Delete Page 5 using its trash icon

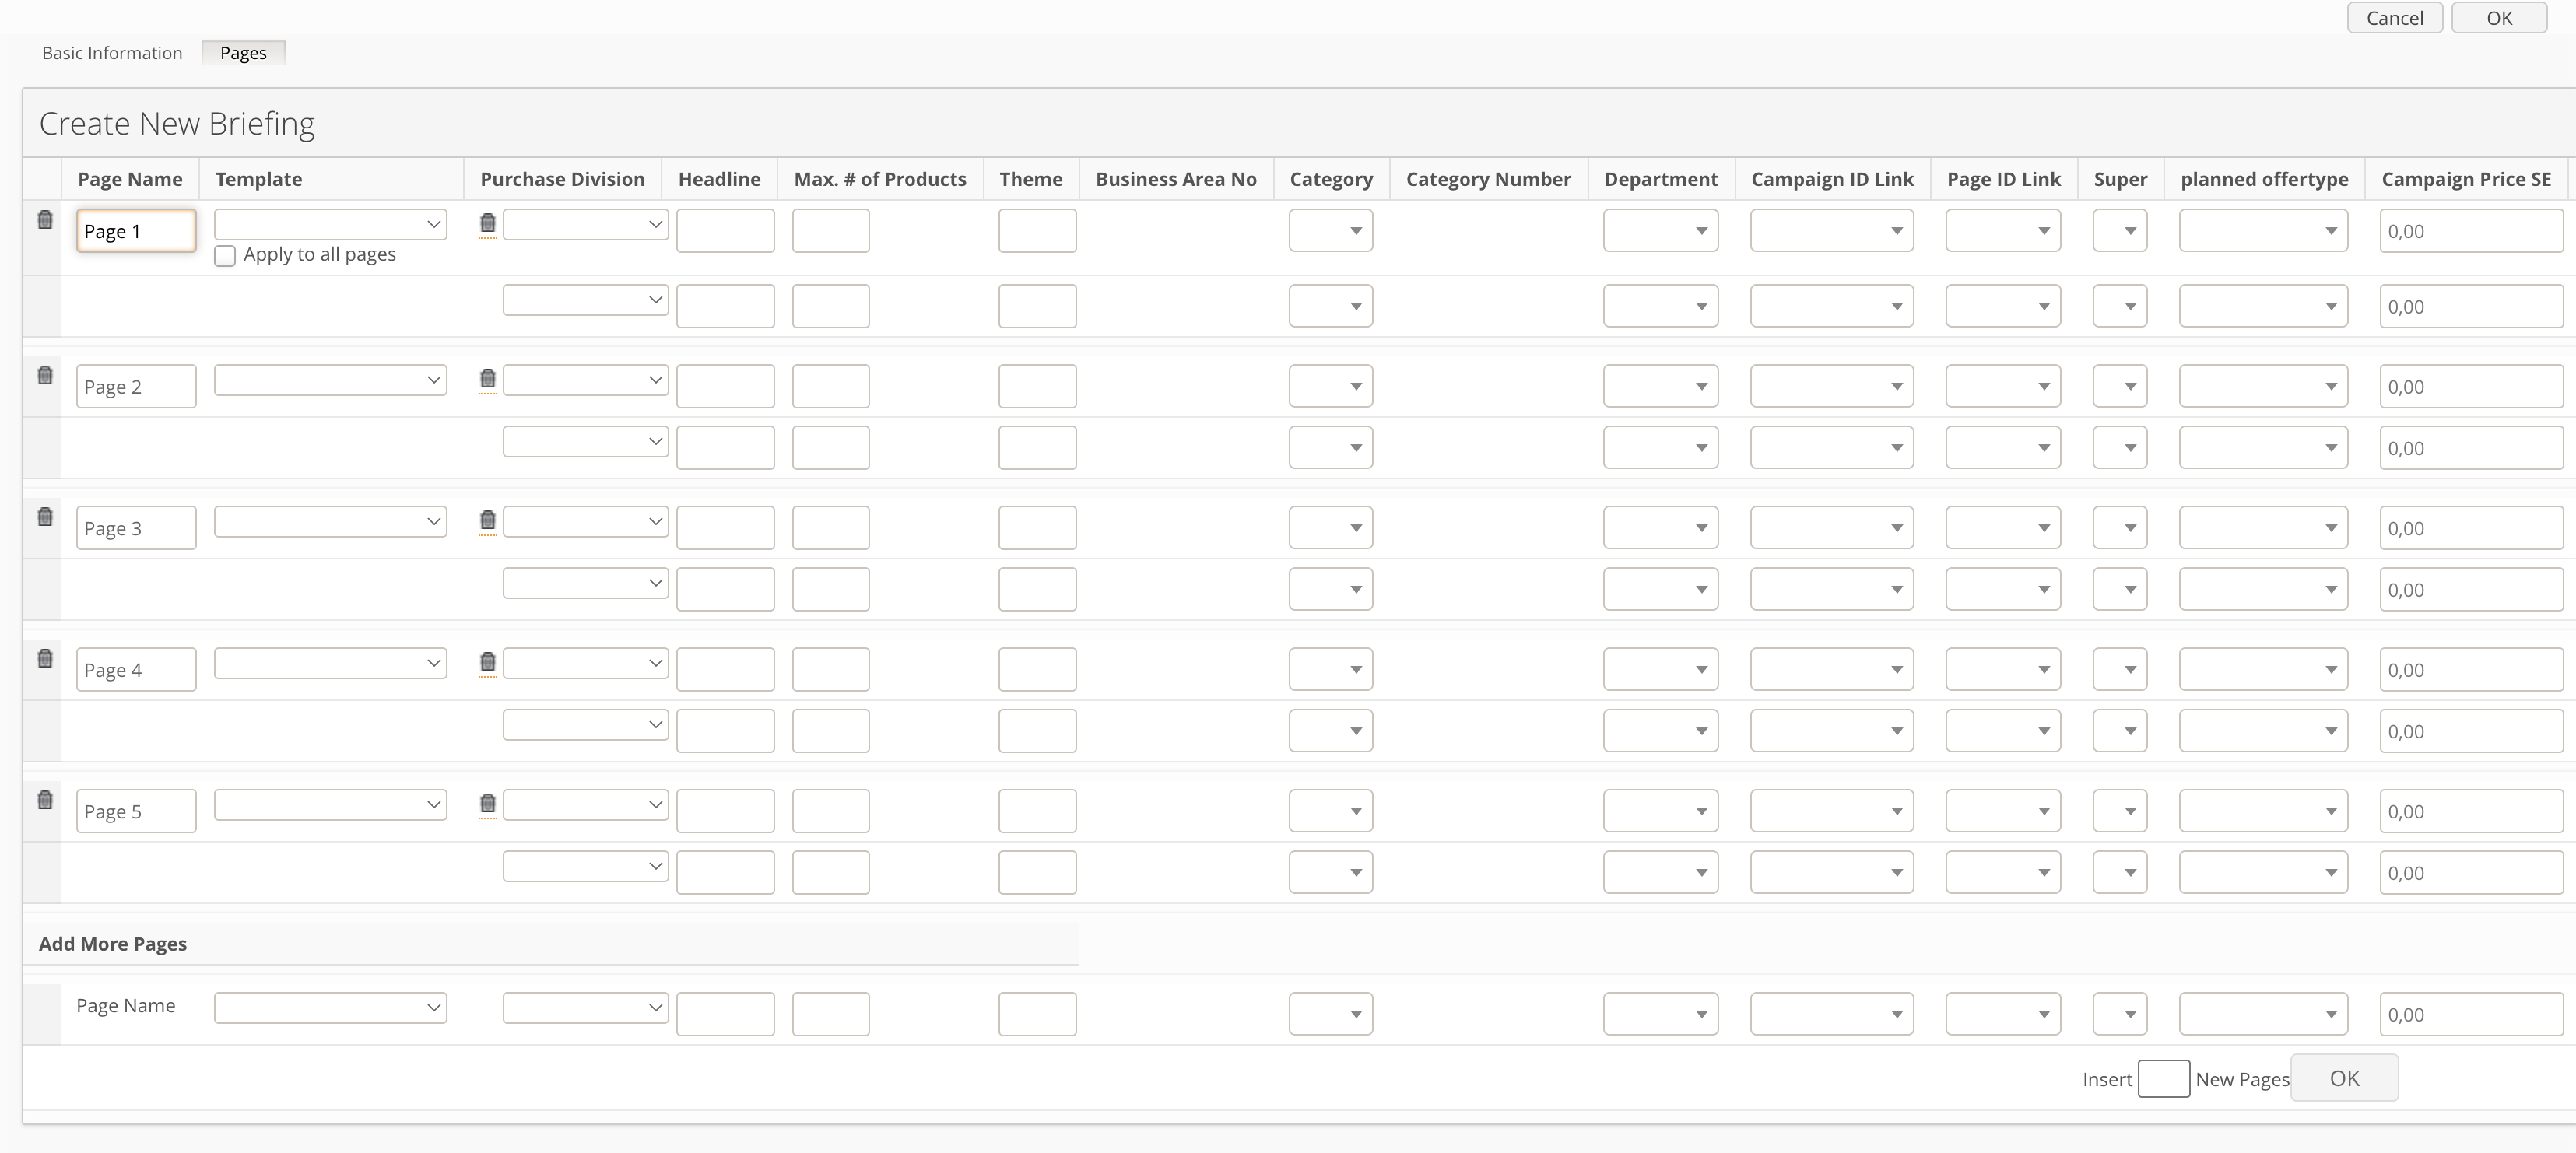[45, 800]
